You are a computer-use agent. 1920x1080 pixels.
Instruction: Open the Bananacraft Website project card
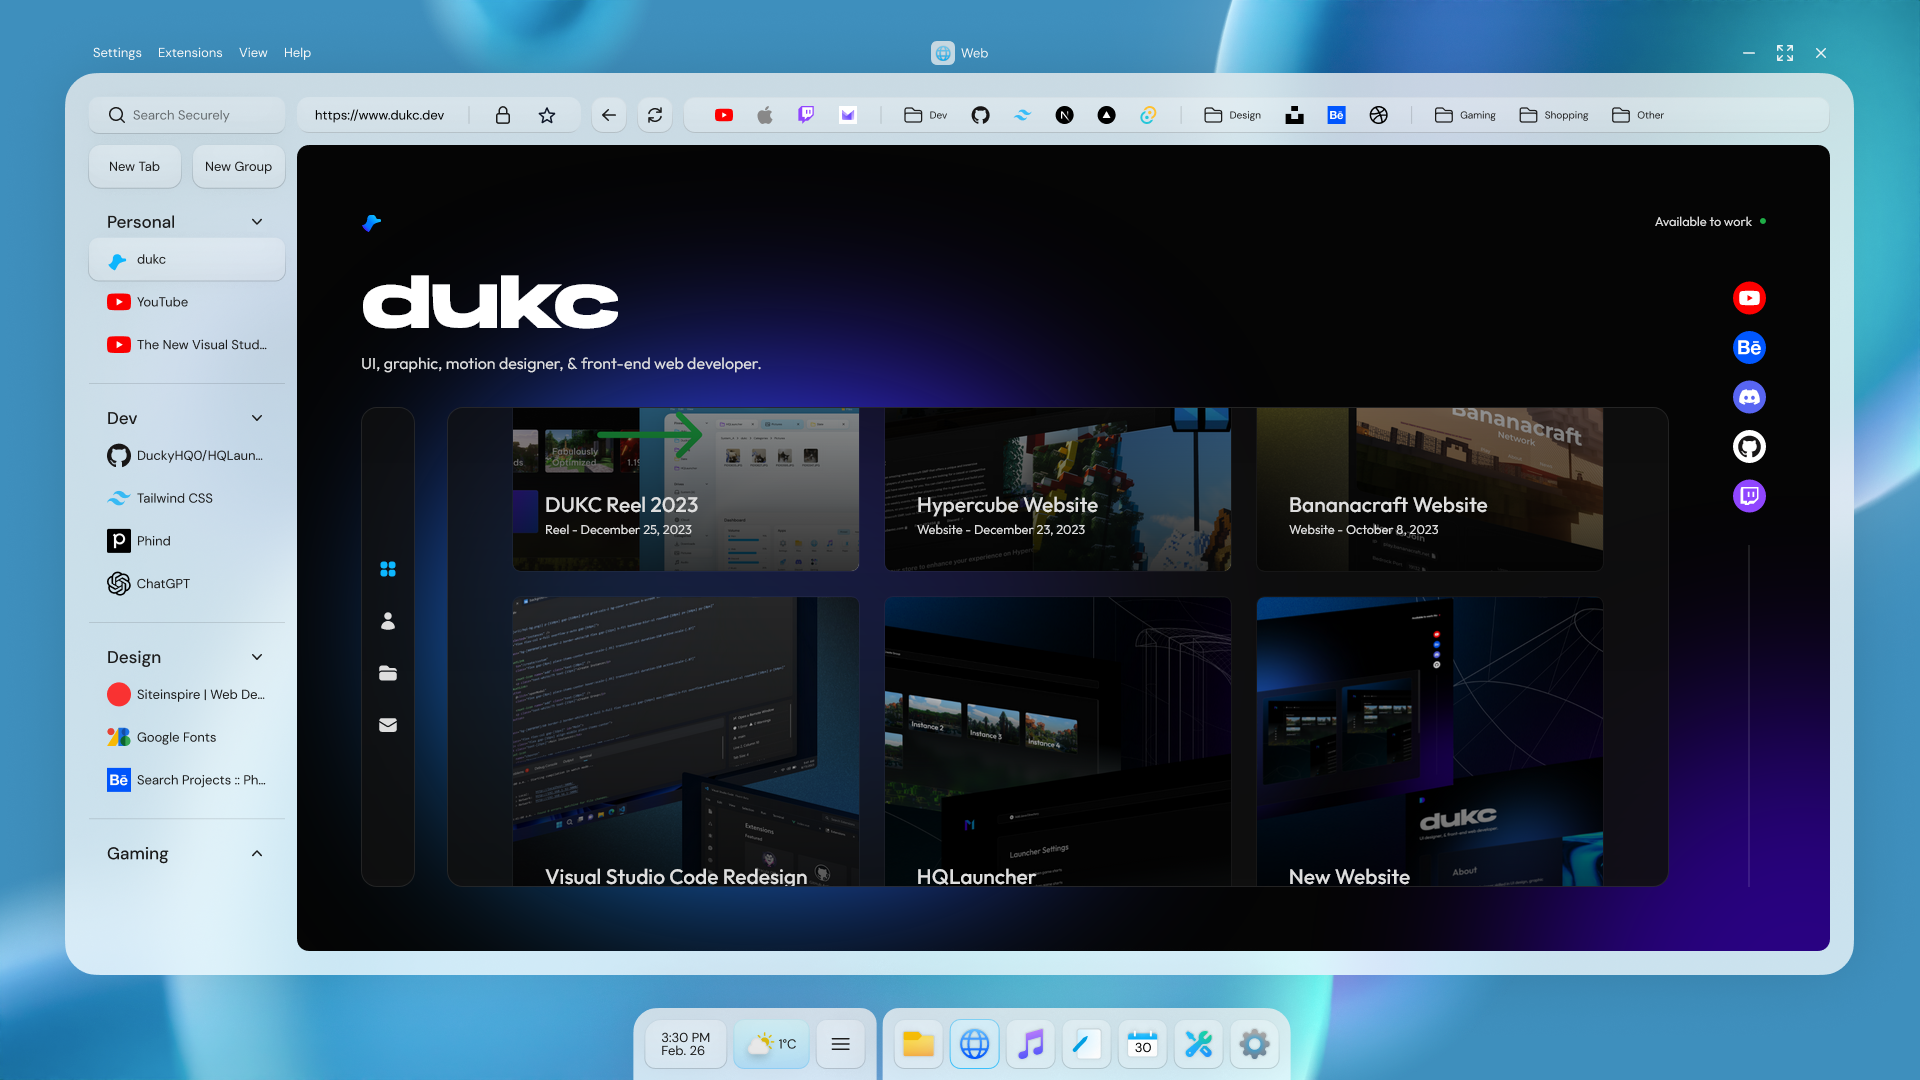click(x=1430, y=489)
